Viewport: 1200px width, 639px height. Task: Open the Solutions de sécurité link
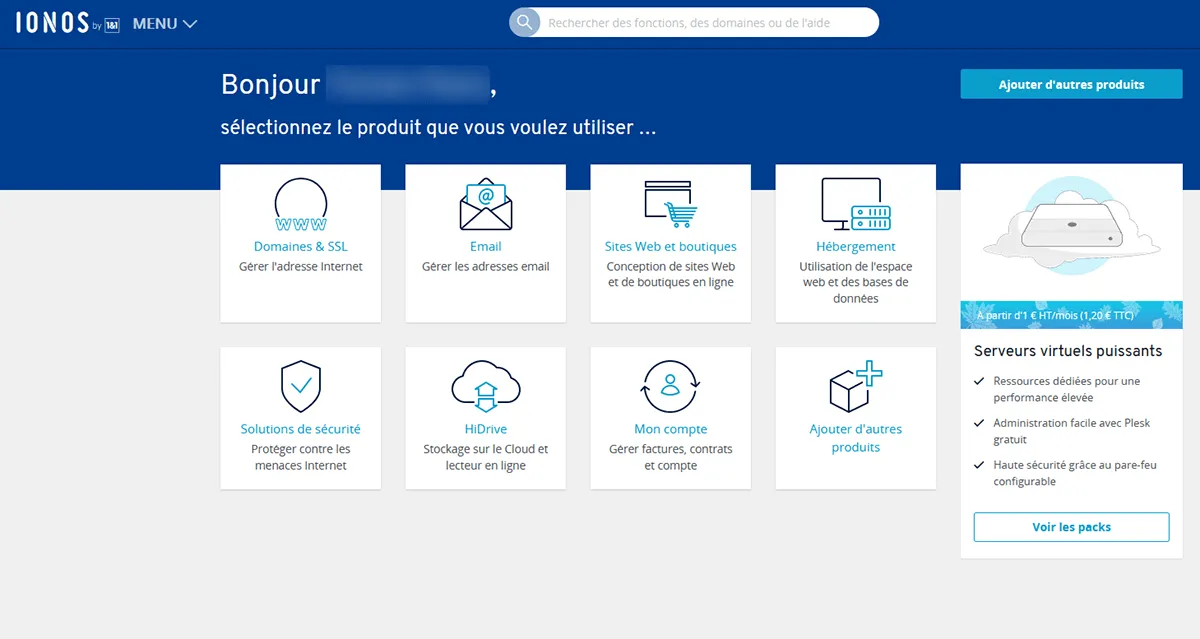point(300,429)
